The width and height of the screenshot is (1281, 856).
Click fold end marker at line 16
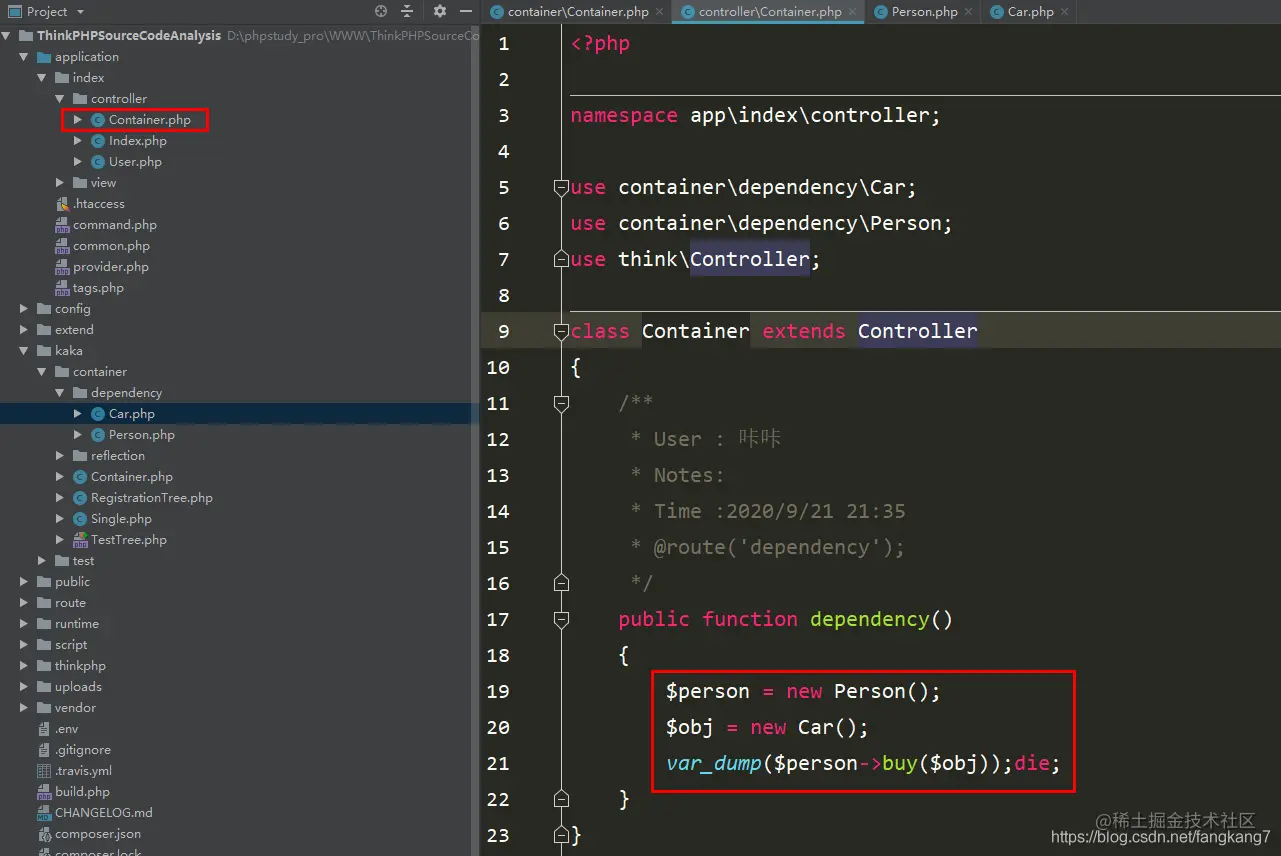coord(561,583)
